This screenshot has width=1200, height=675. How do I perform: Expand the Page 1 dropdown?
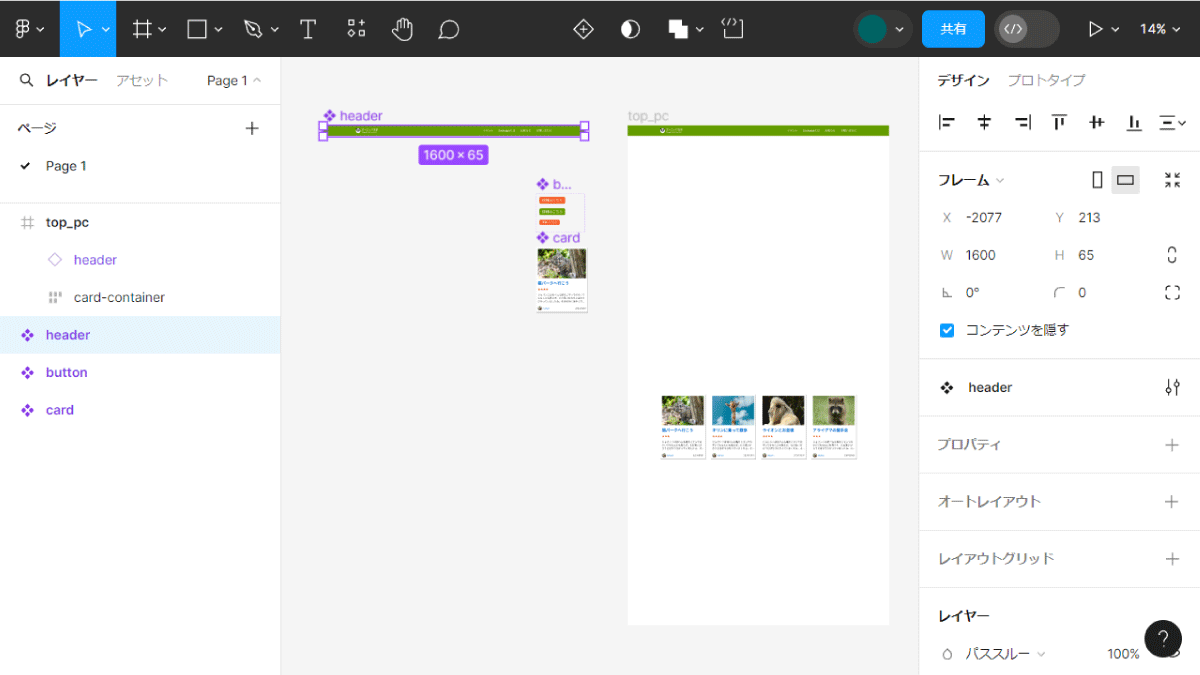click(x=234, y=80)
